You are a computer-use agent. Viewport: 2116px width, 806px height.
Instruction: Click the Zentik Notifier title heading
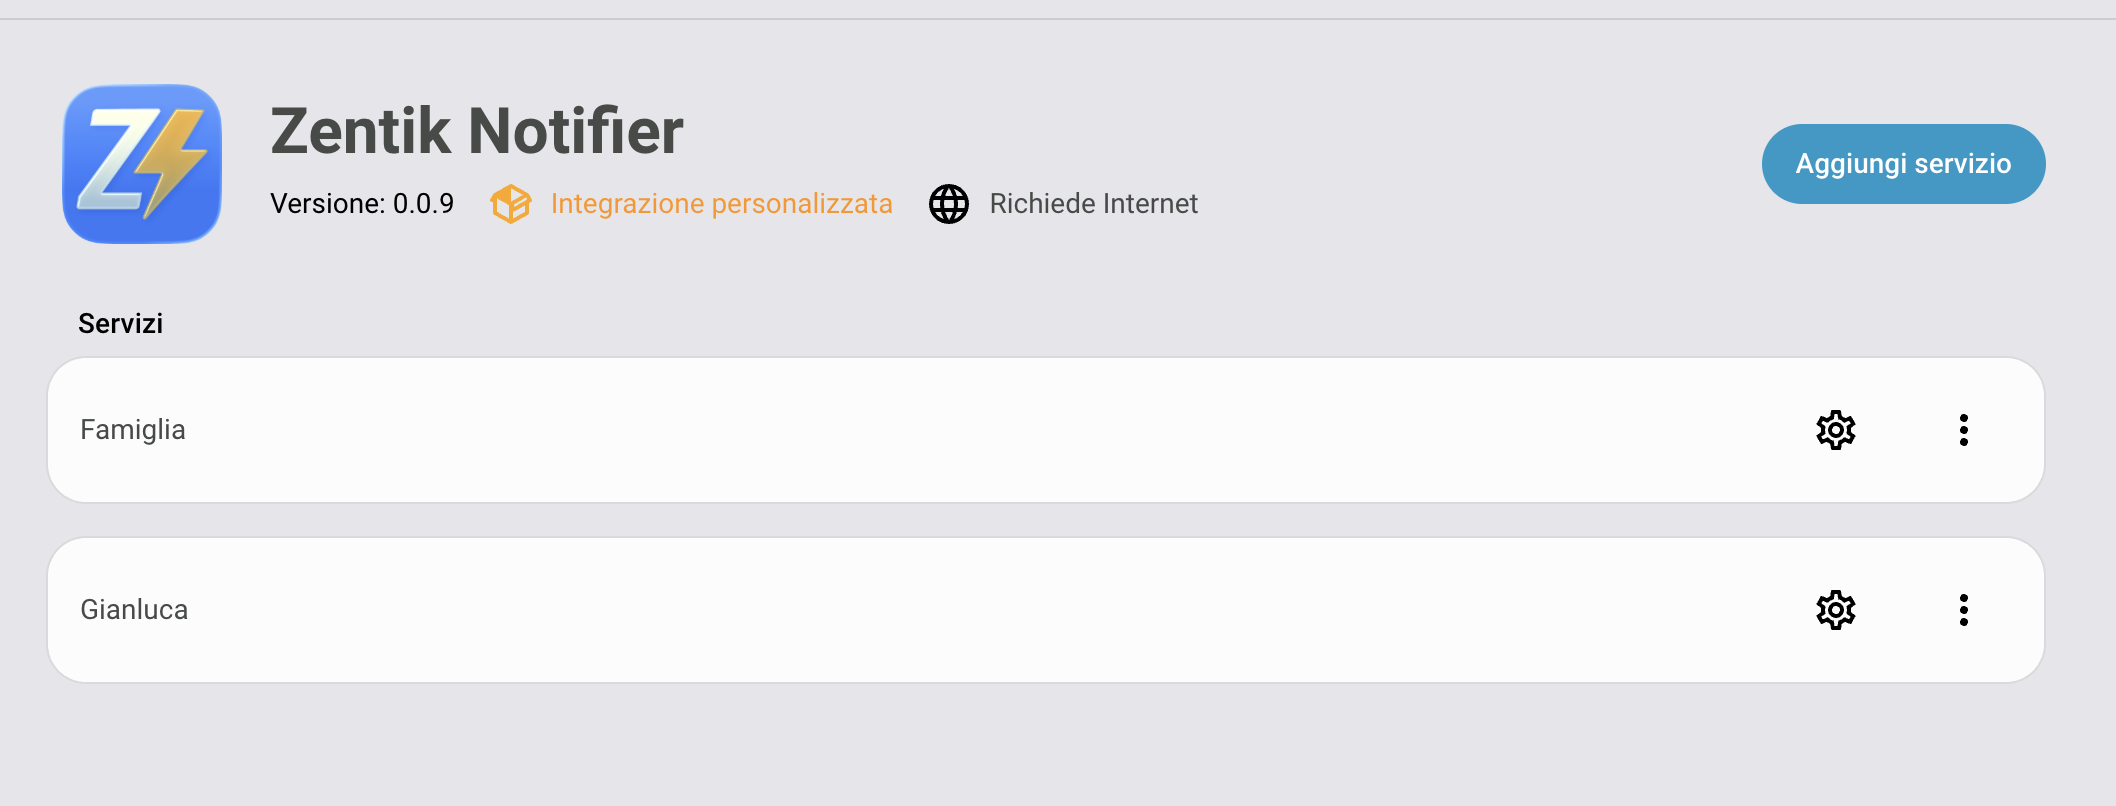point(477,131)
